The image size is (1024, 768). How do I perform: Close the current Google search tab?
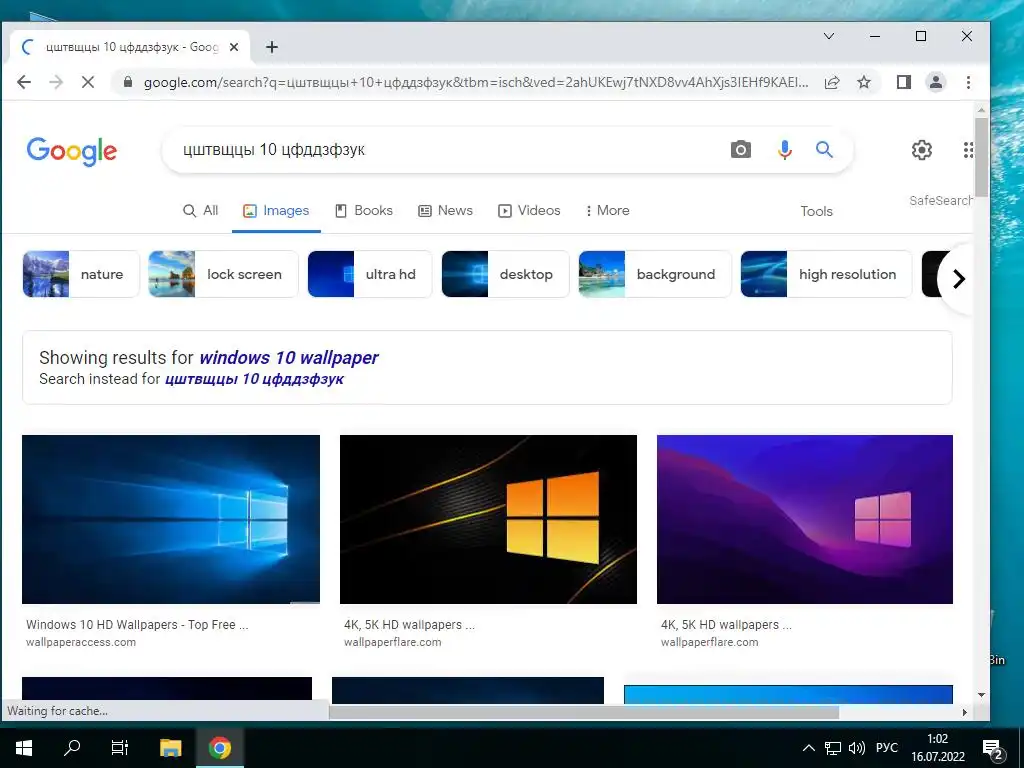tap(234, 47)
